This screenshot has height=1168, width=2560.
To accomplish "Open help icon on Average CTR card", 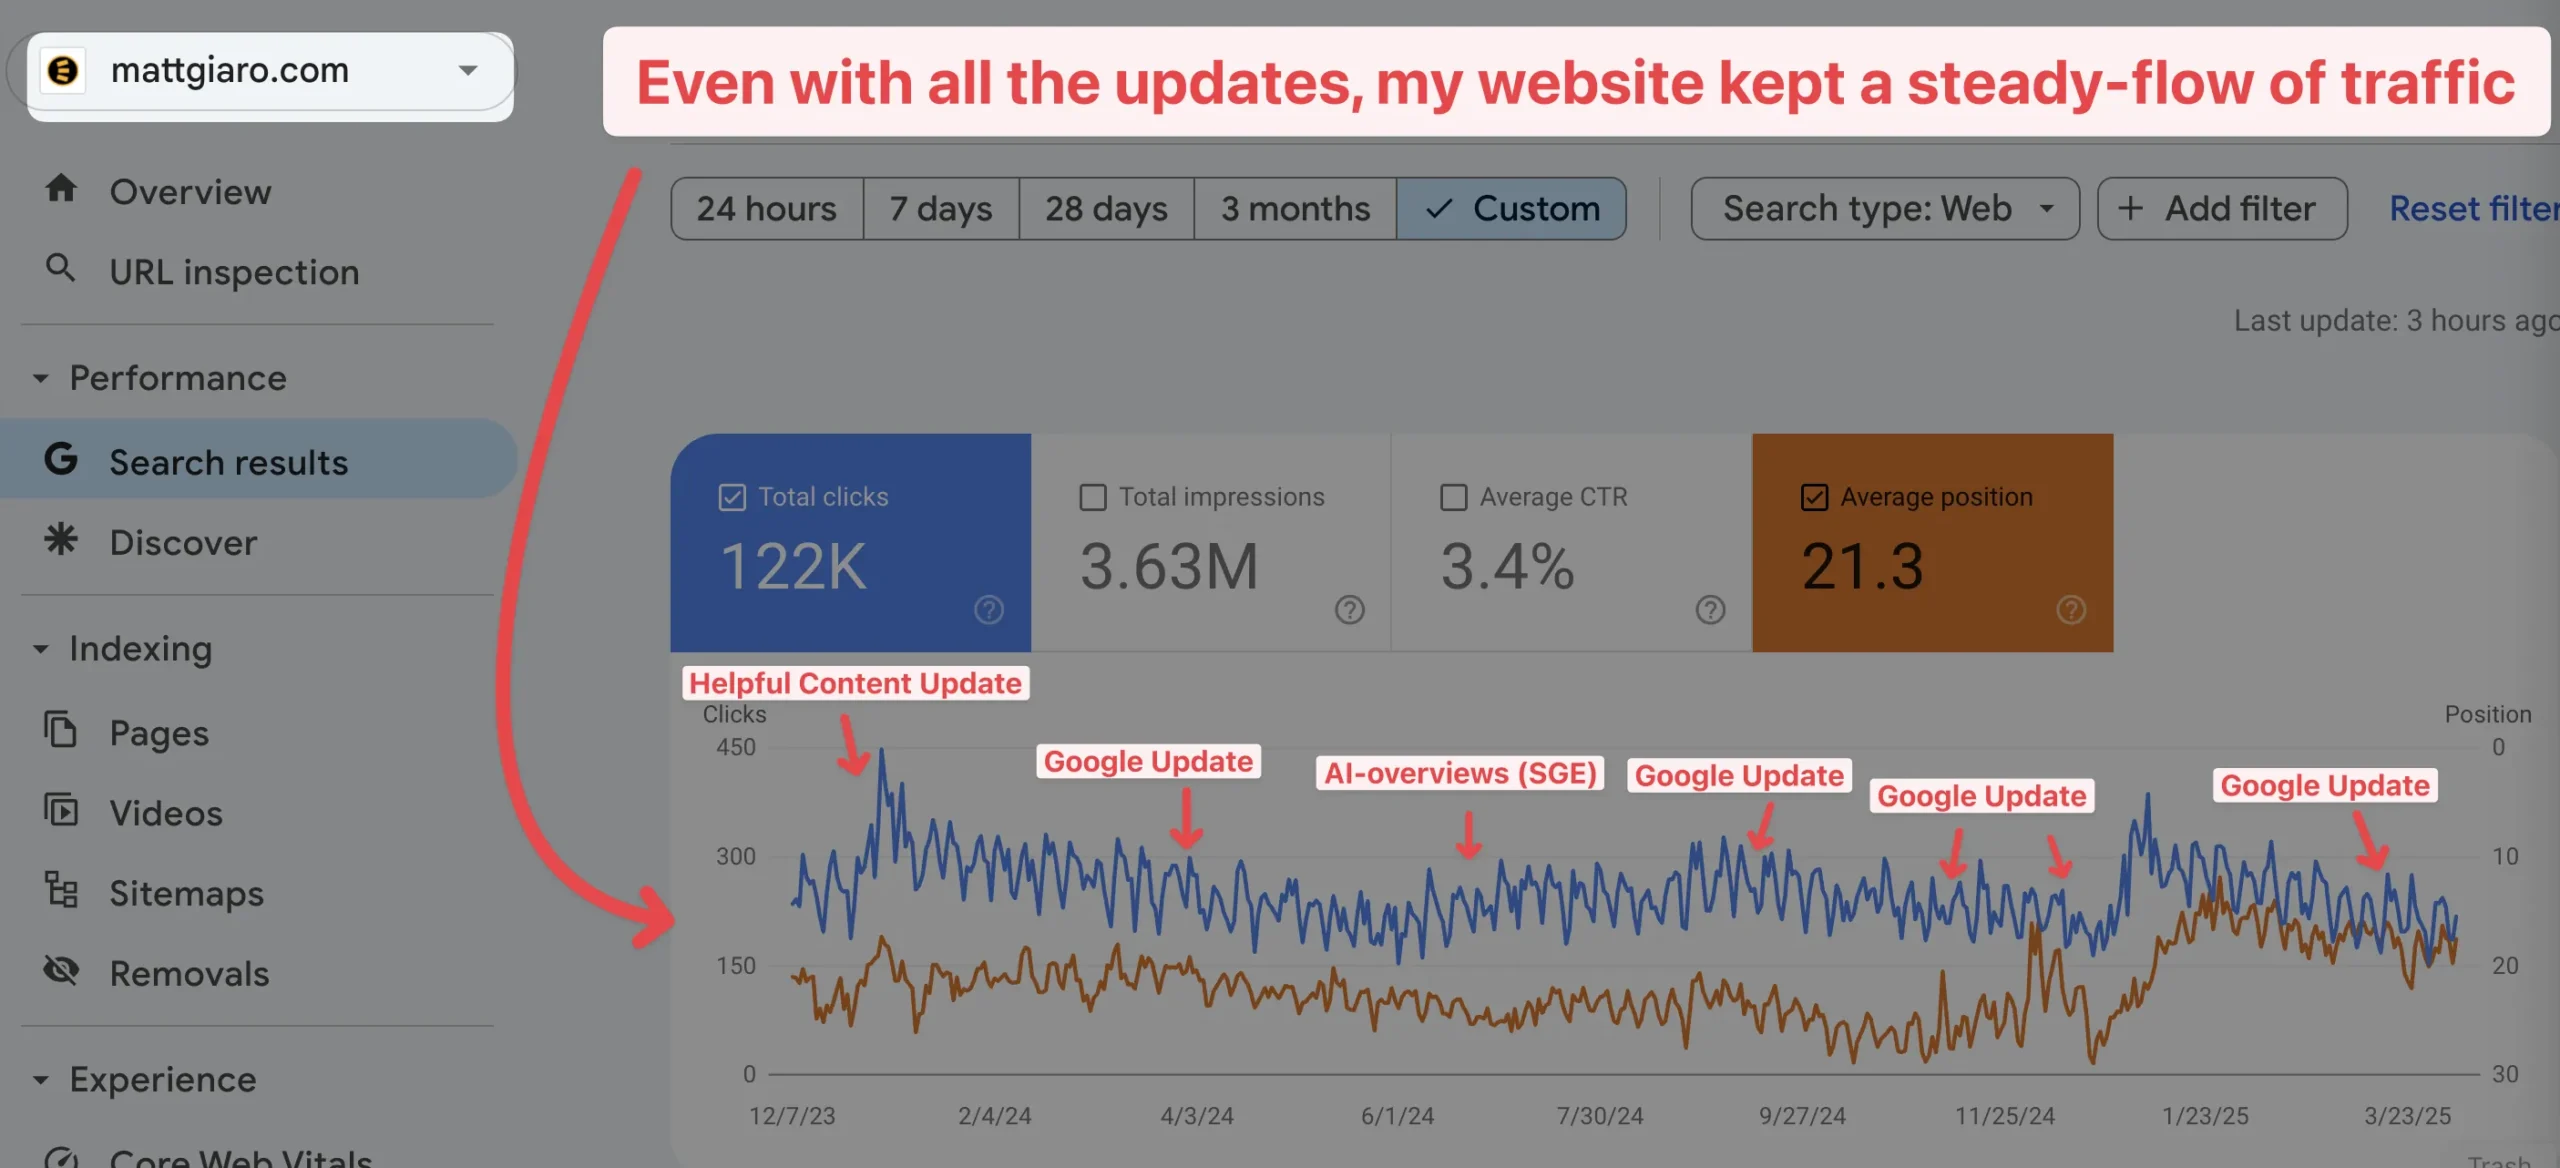I will click(x=1711, y=610).
